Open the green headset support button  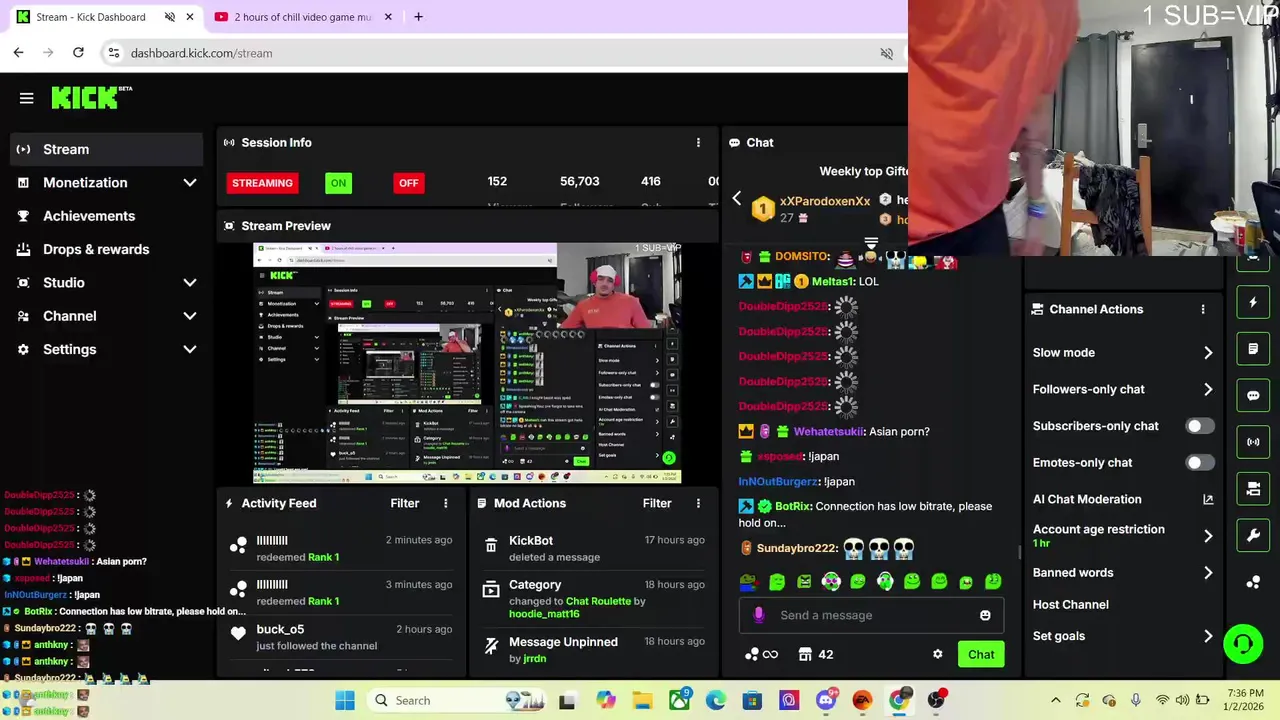[1243, 643]
